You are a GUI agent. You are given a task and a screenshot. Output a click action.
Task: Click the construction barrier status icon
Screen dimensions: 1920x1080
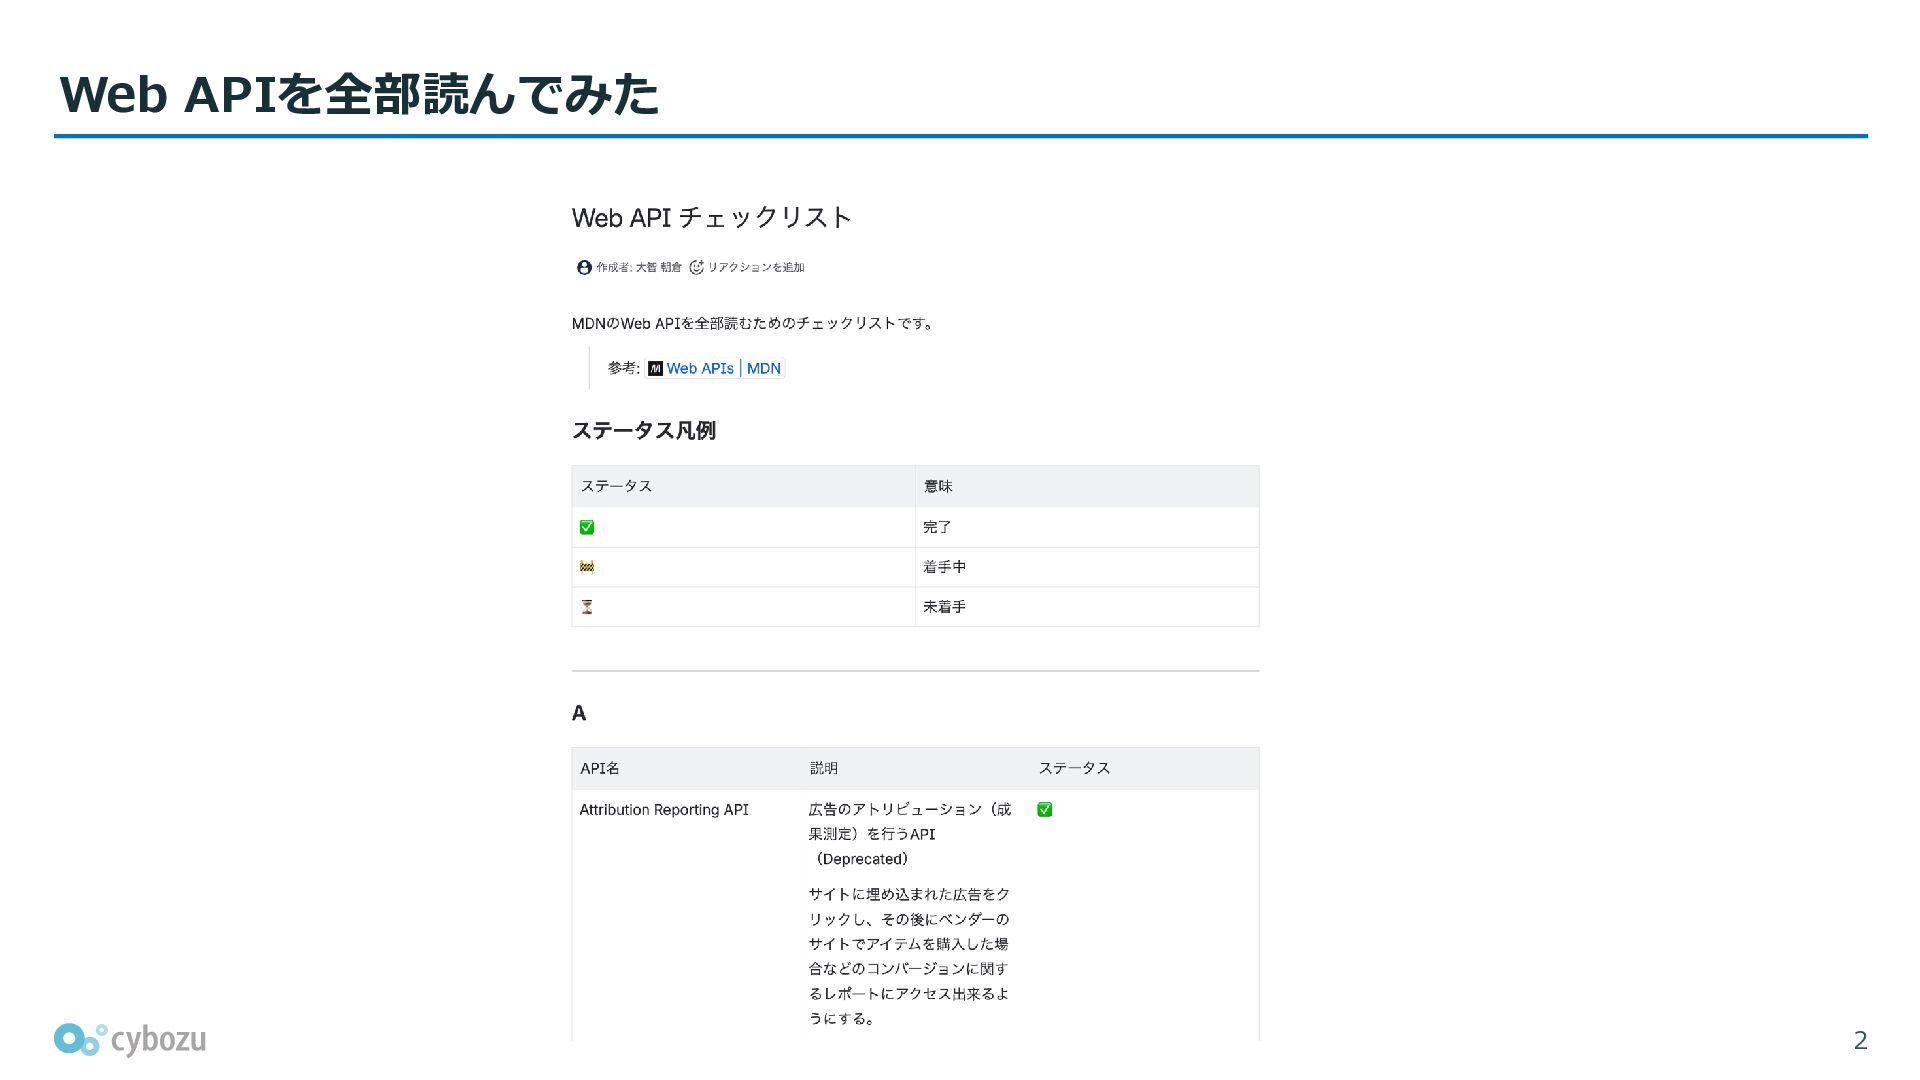click(587, 567)
